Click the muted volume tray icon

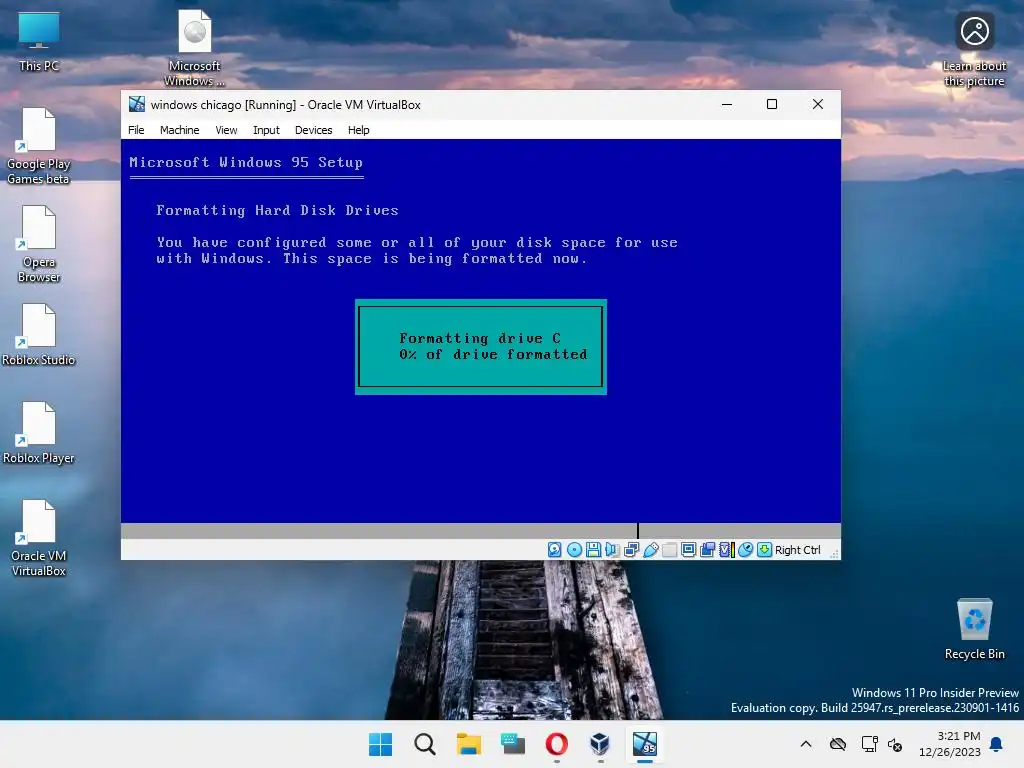point(895,744)
